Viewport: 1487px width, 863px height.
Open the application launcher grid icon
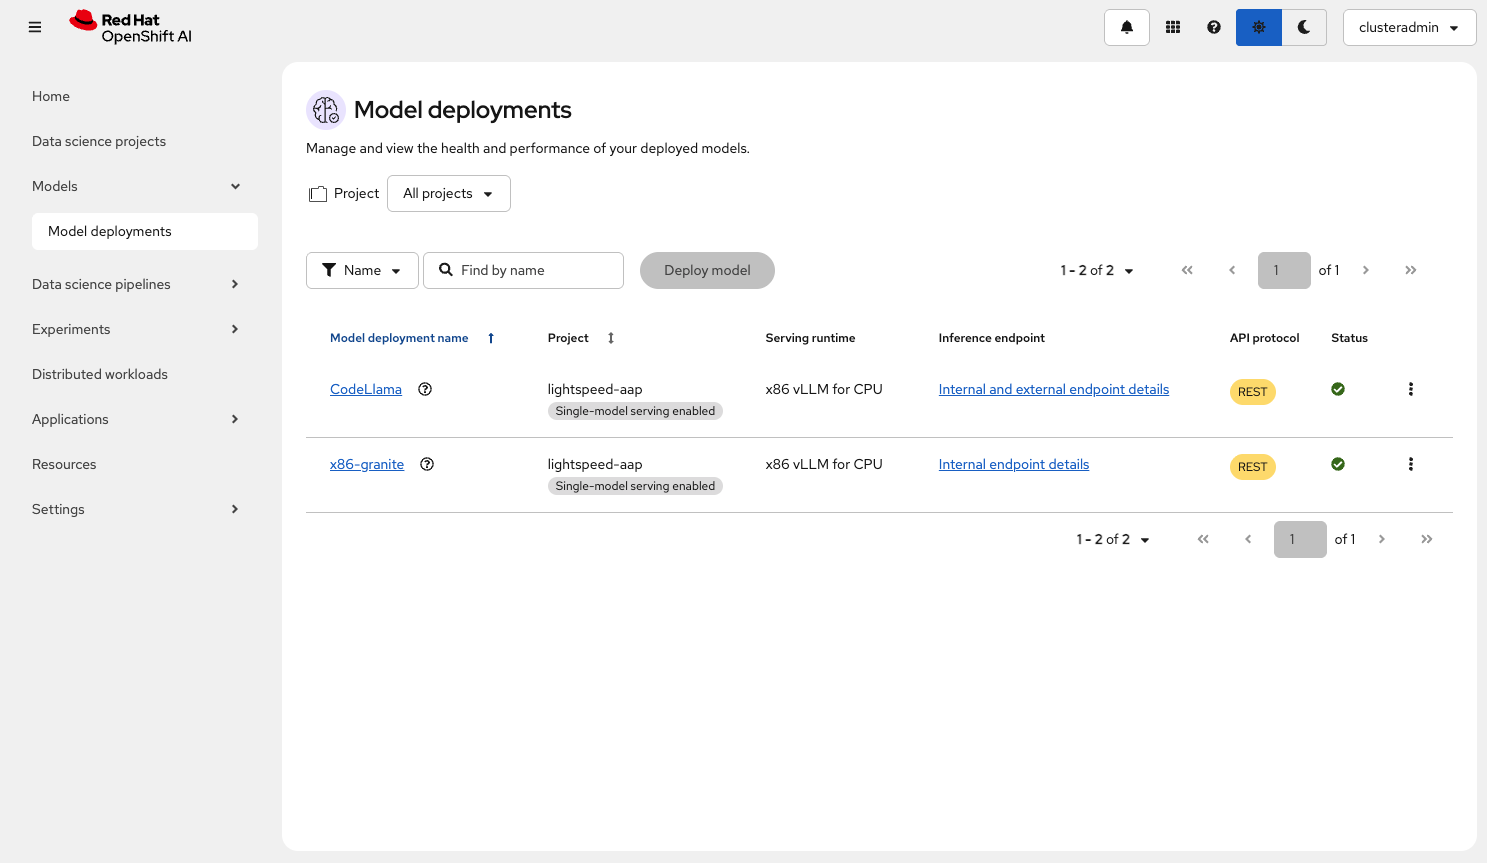click(1173, 28)
